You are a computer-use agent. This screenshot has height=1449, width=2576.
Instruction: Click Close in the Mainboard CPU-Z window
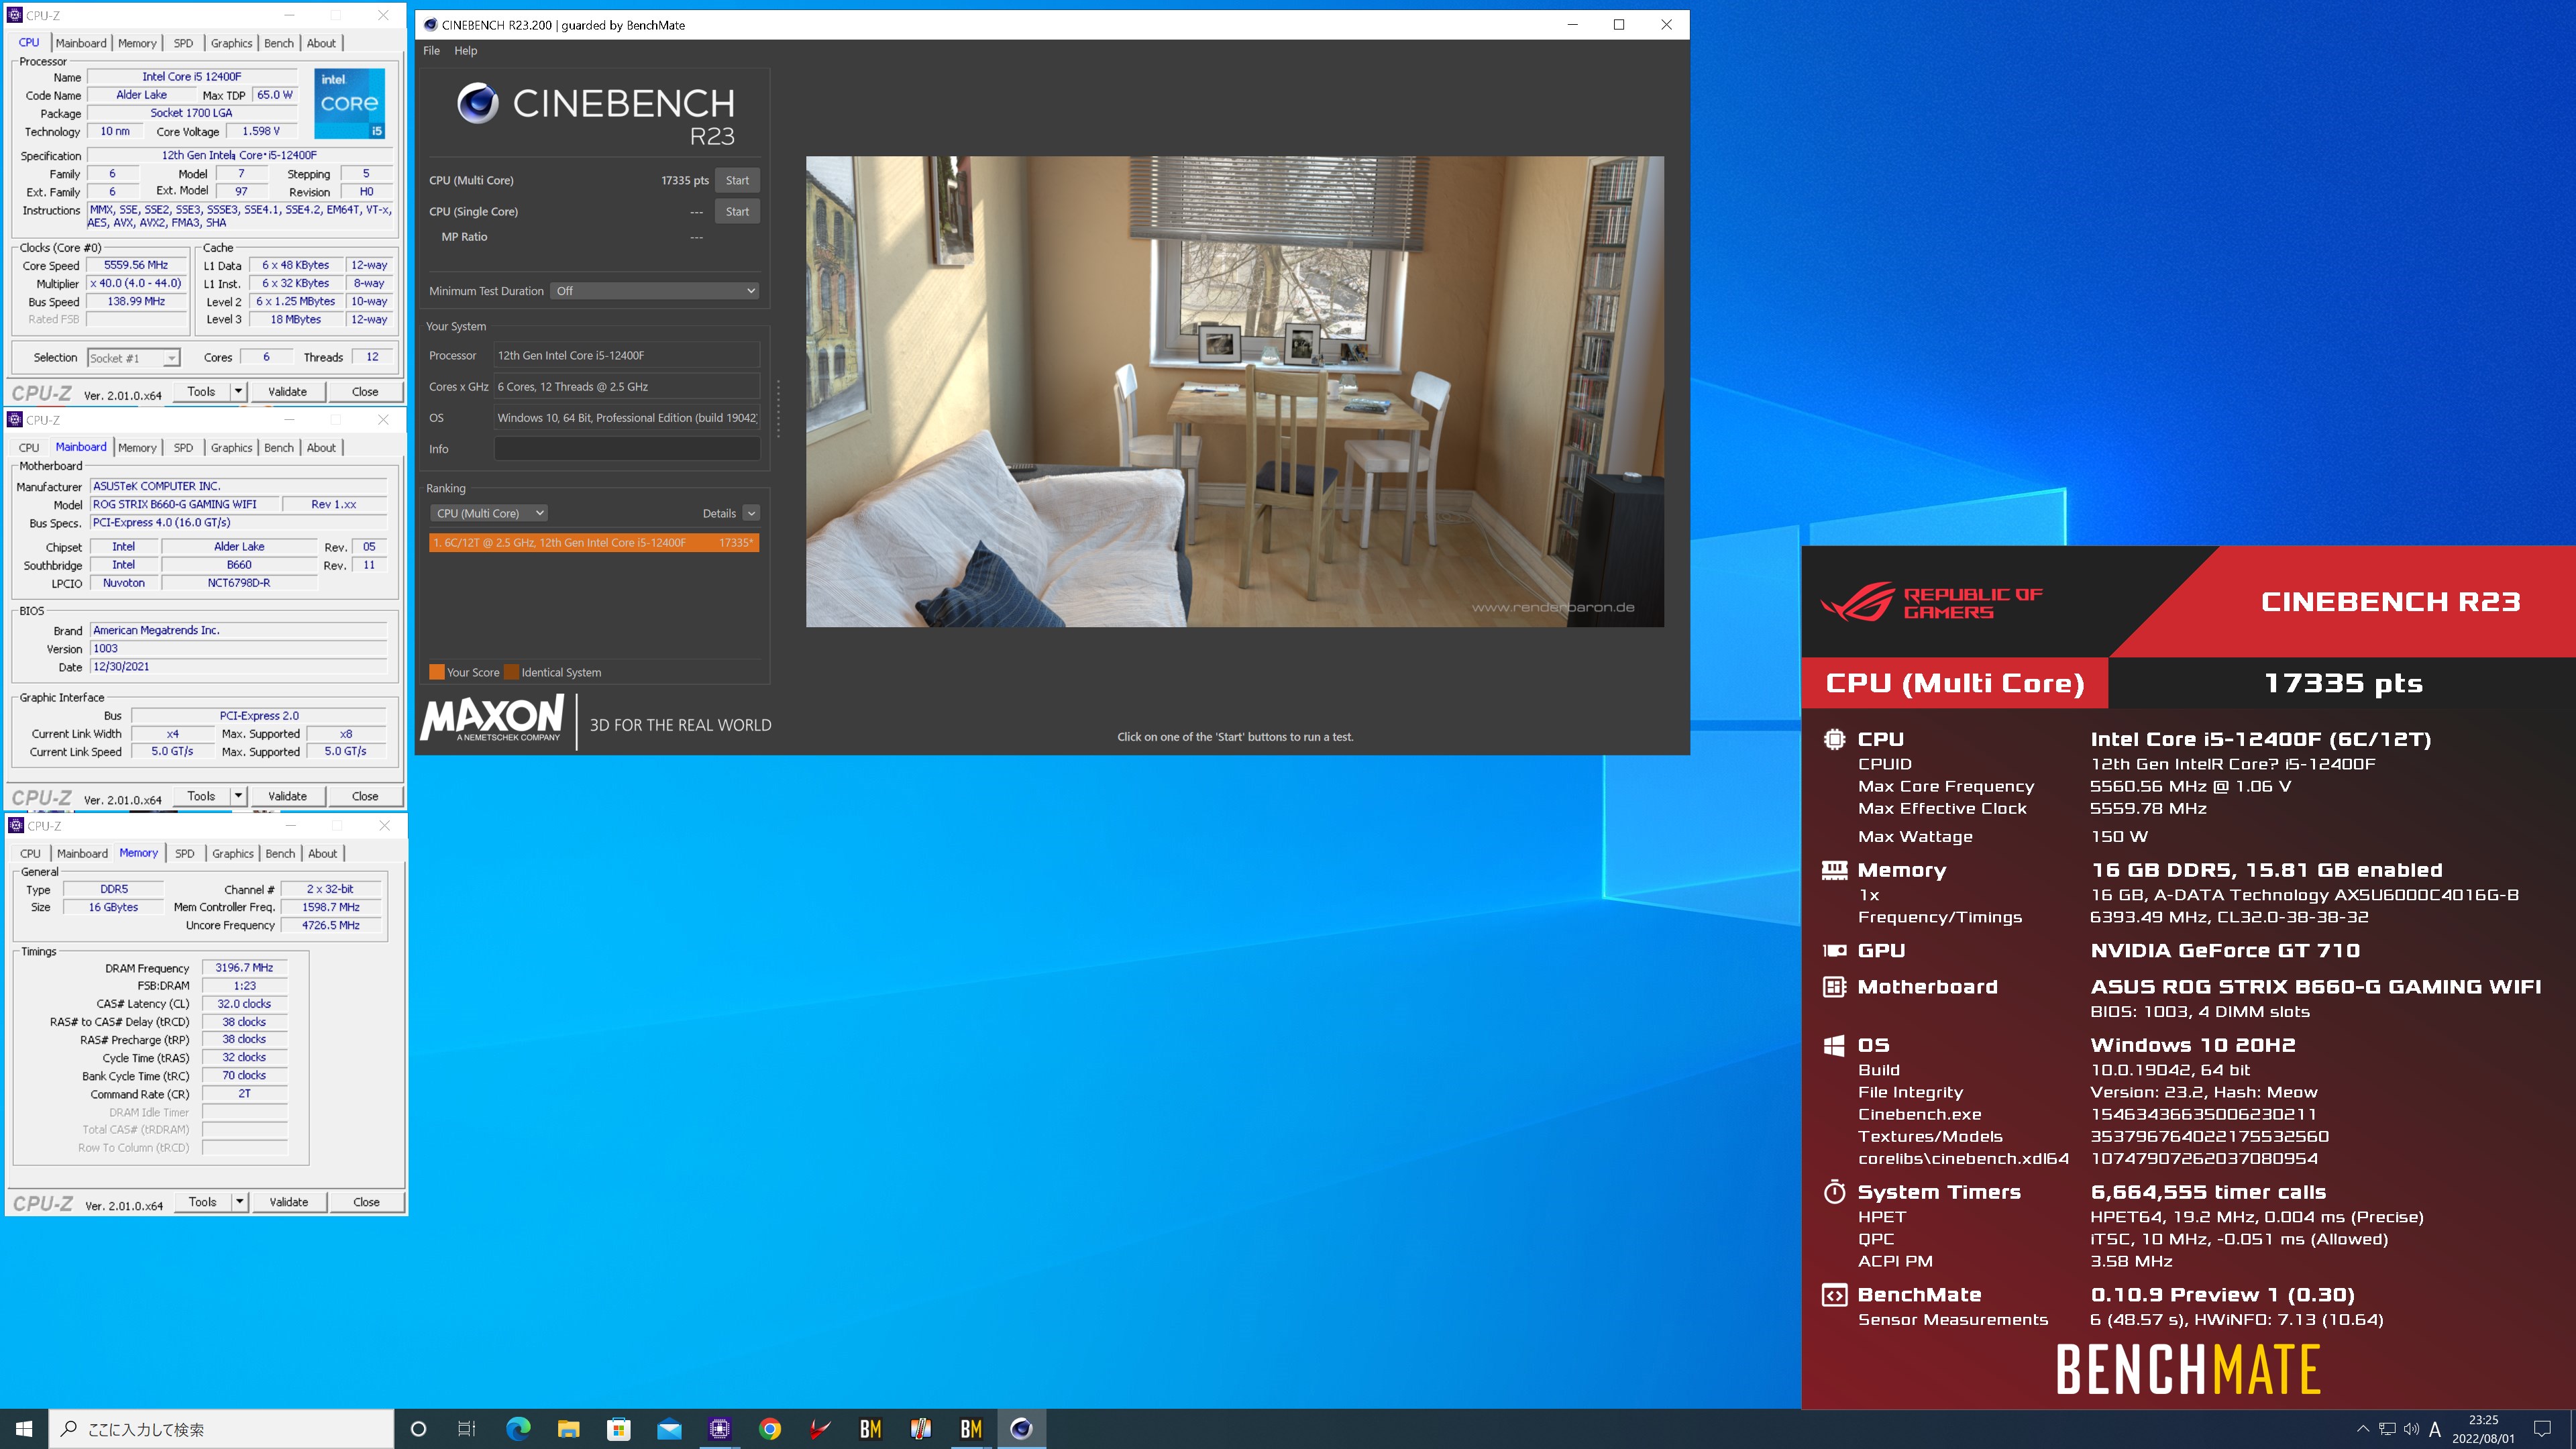pyautogui.click(x=365, y=796)
